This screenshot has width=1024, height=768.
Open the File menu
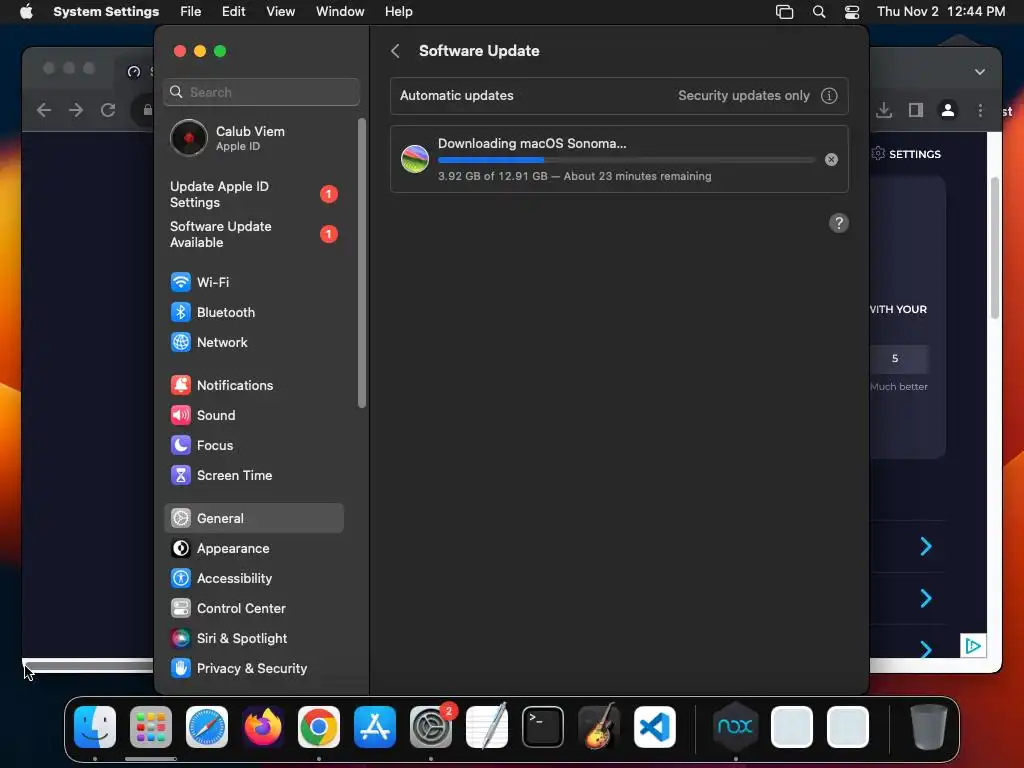tap(191, 12)
